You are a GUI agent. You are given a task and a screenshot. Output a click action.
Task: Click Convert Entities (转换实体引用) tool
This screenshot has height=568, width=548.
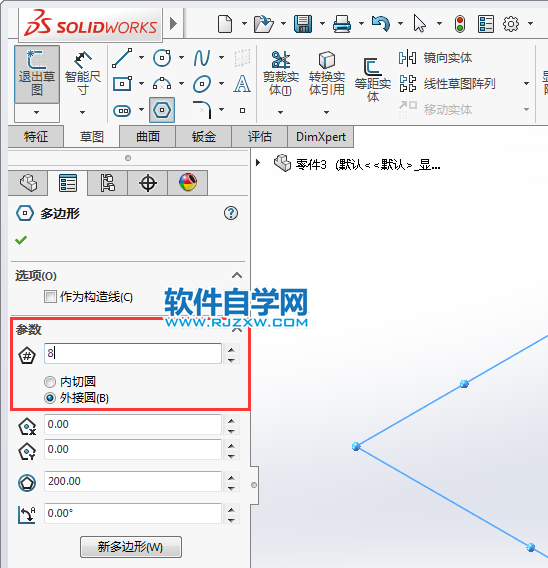coord(327,74)
